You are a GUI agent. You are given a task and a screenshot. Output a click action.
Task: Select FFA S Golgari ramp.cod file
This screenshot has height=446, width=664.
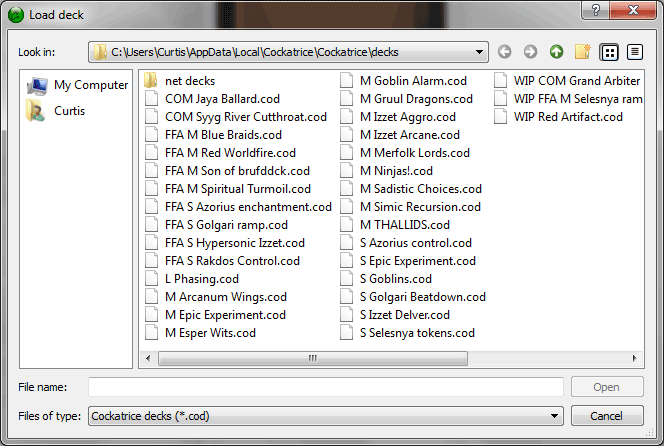[x=216, y=225]
